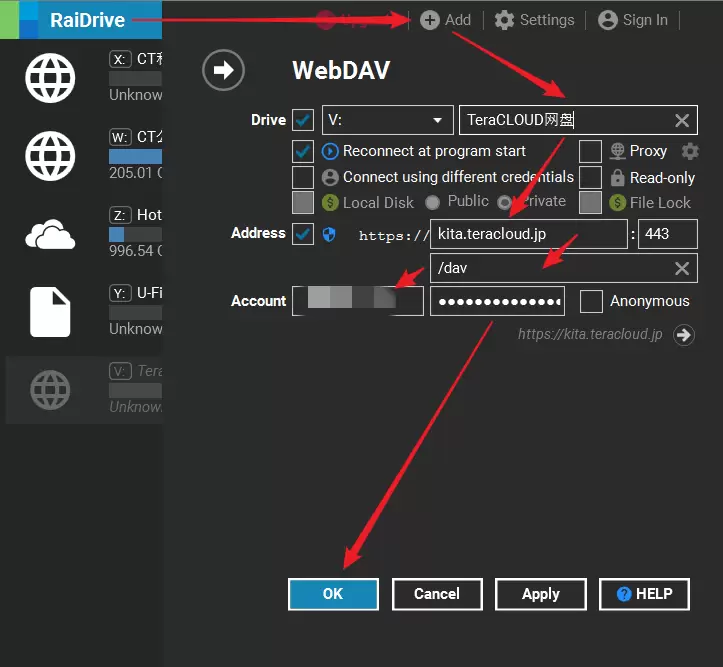The height and width of the screenshot is (667, 723).
Task: Enable Connect using different credentials checkbox
Action: click(303, 177)
